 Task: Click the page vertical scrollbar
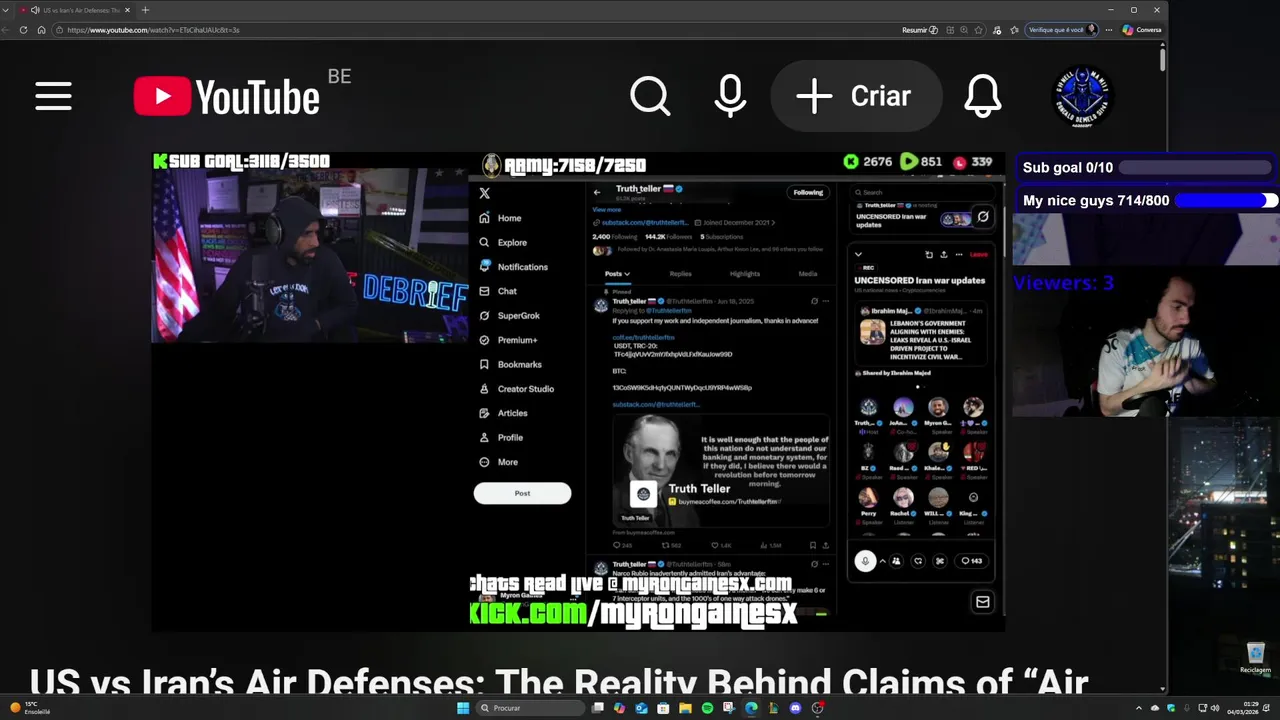click(1163, 60)
